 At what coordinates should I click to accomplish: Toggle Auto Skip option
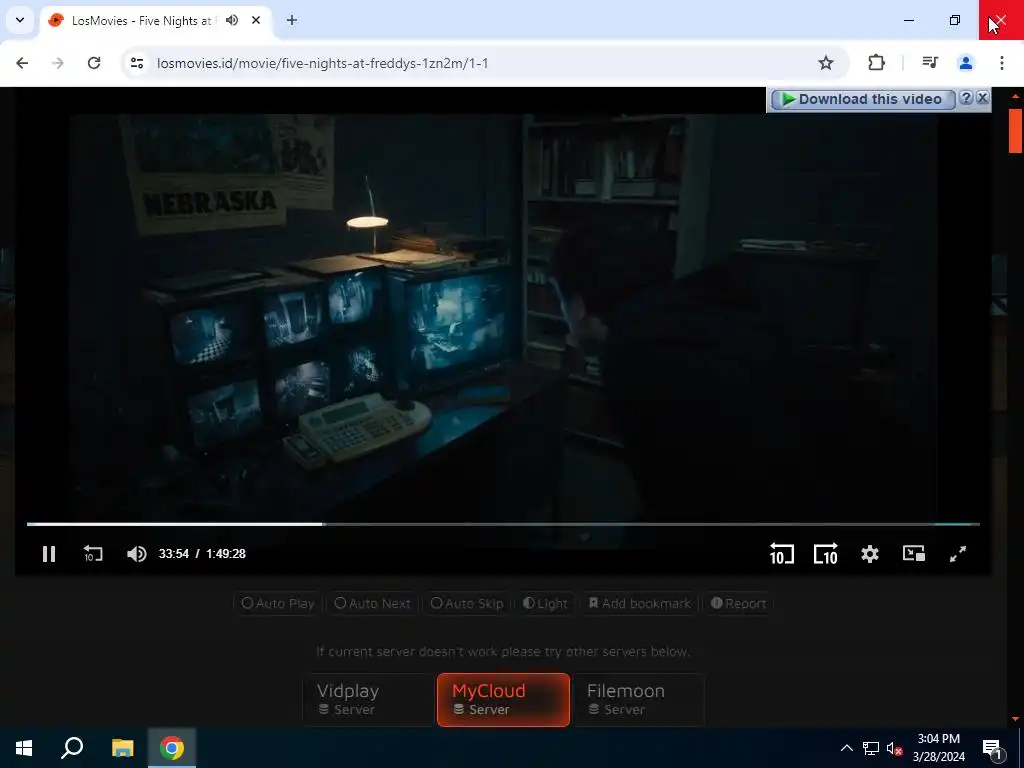click(467, 603)
